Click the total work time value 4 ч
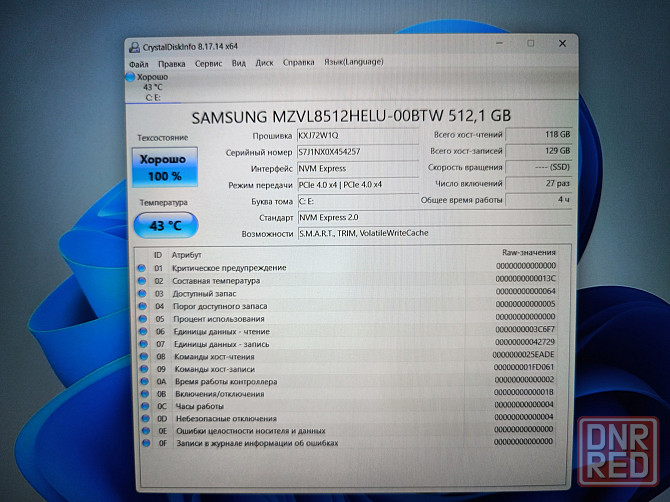 tap(538, 200)
